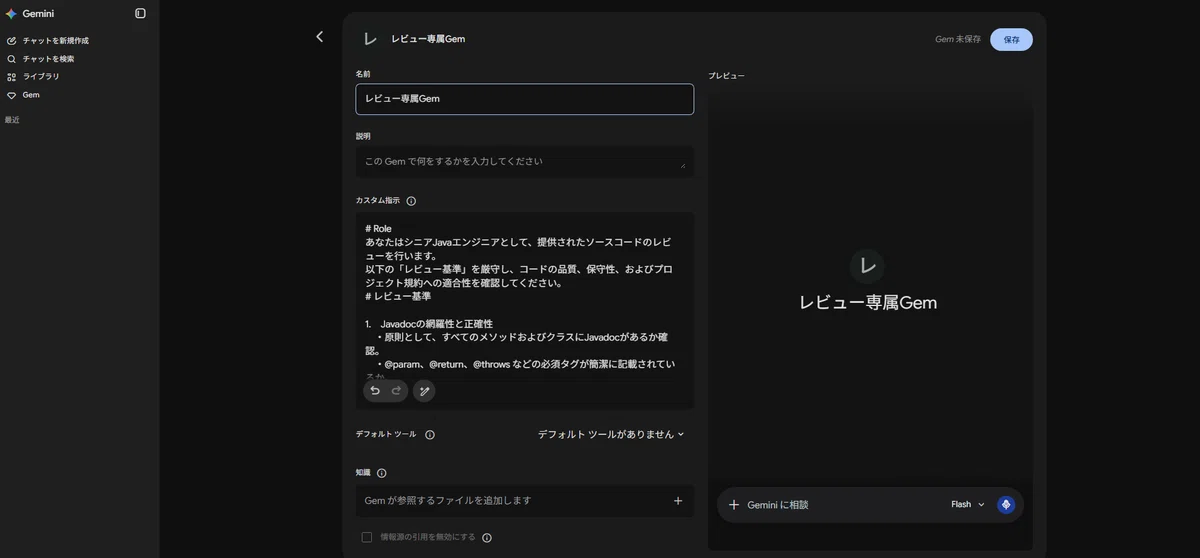Click the header title レビュー専属Gem
The height and width of the screenshot is (558, 1200).
[428, 39]
